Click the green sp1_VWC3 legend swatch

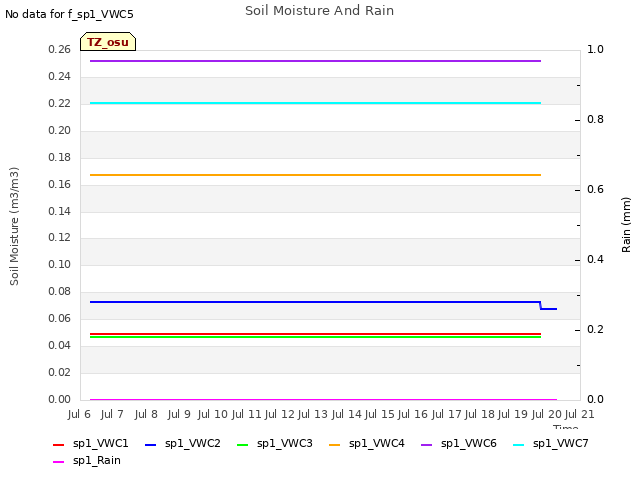242,444
